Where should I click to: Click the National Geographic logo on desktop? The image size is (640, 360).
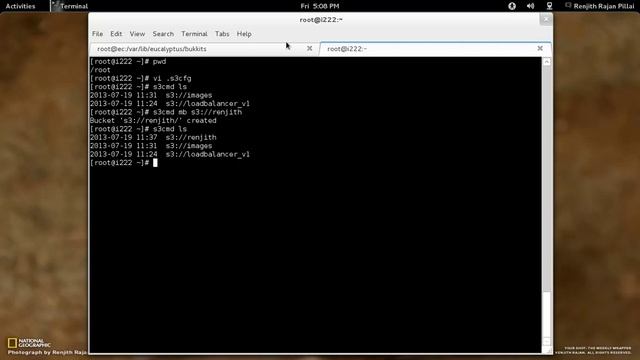(x=29, y=343)
